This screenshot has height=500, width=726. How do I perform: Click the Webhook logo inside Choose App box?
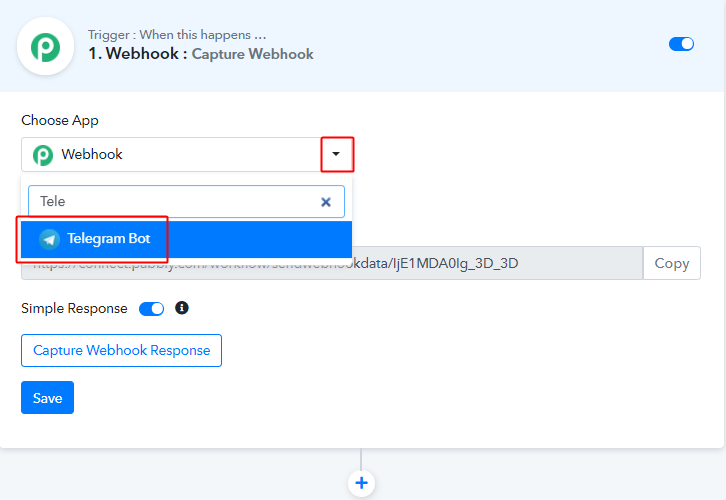pos(43,155)
